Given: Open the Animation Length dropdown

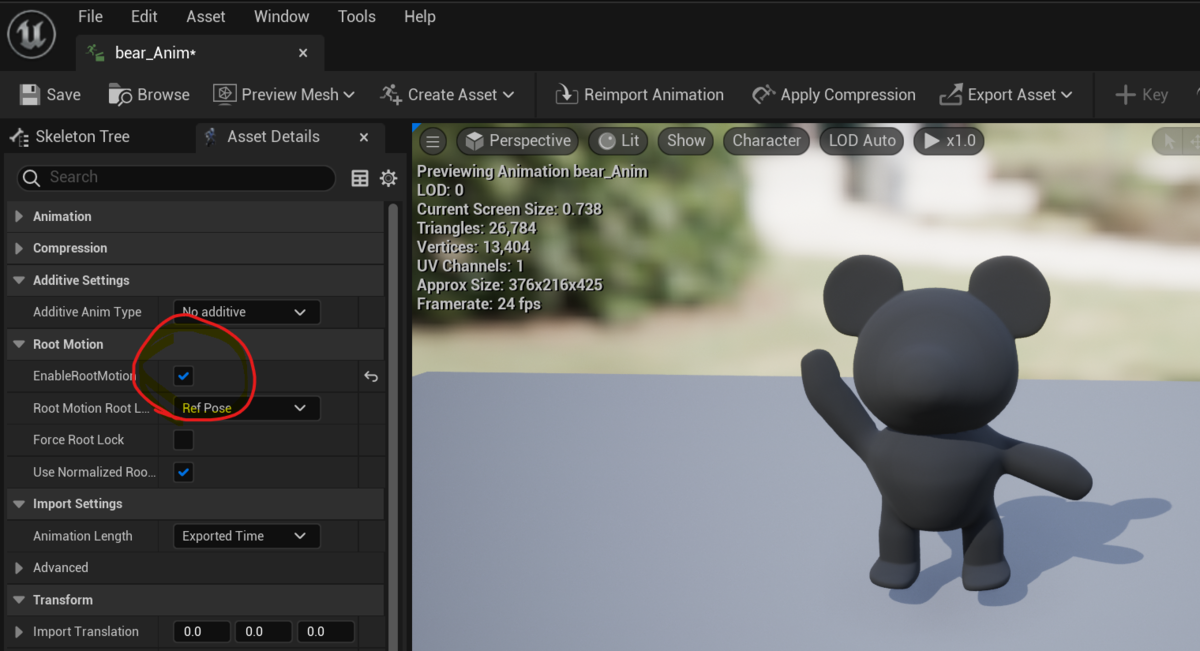Looking at the screenshot, I should 246,536.
